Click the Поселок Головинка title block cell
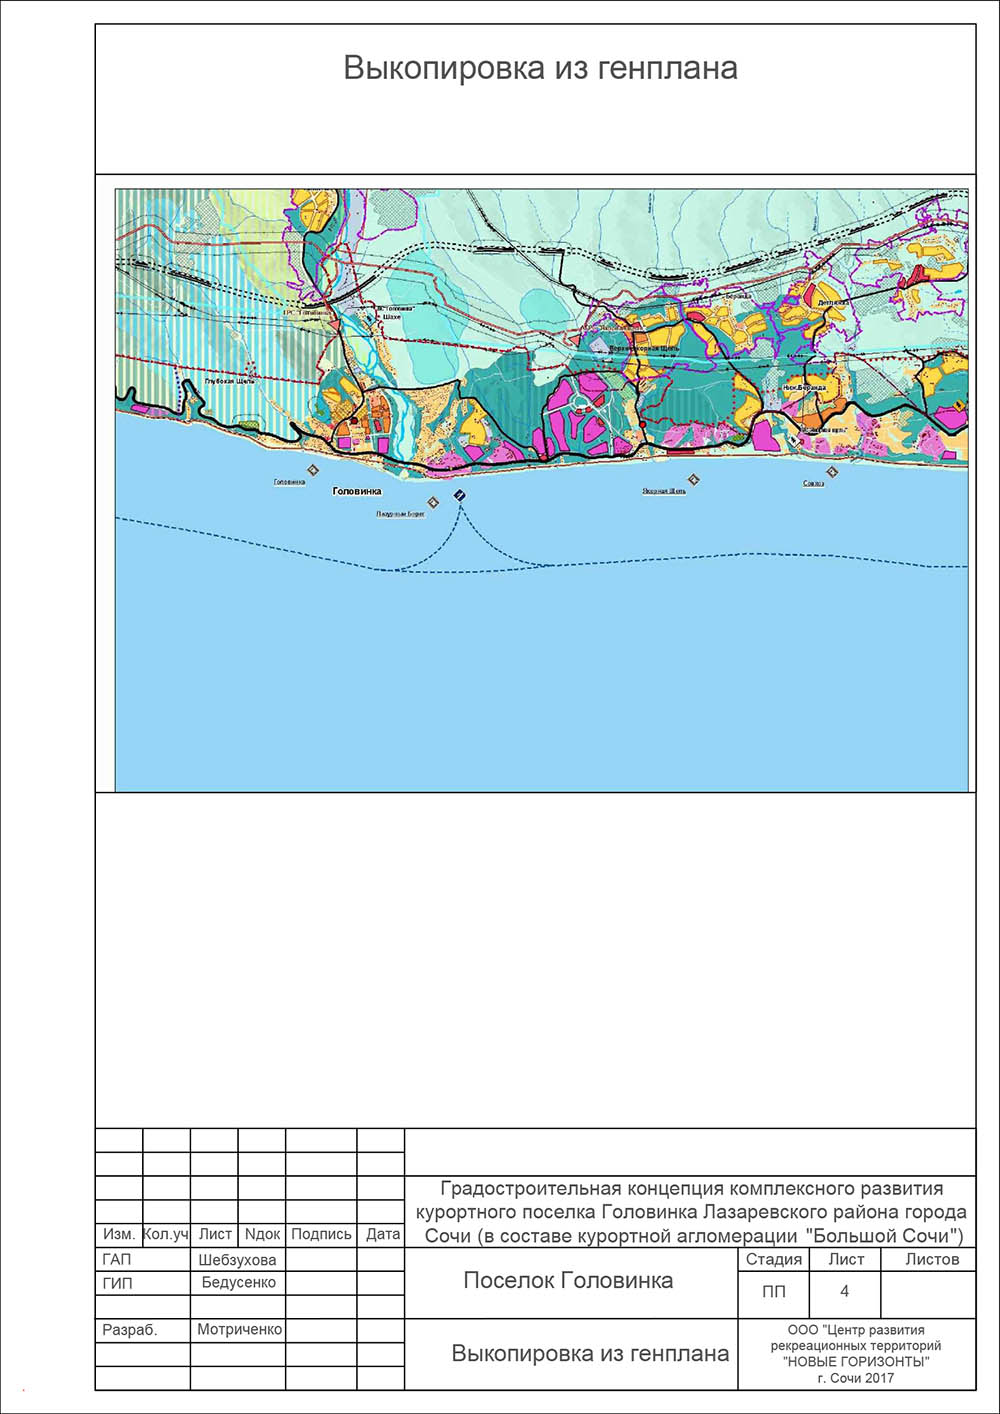The height and width of the screenshot is (1414, 1000). coord(568,1281)
